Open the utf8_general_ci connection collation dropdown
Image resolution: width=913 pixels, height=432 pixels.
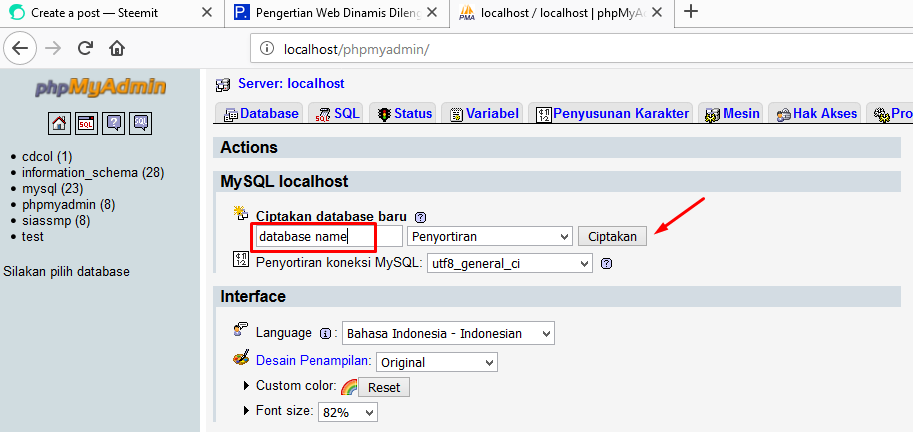509,263
